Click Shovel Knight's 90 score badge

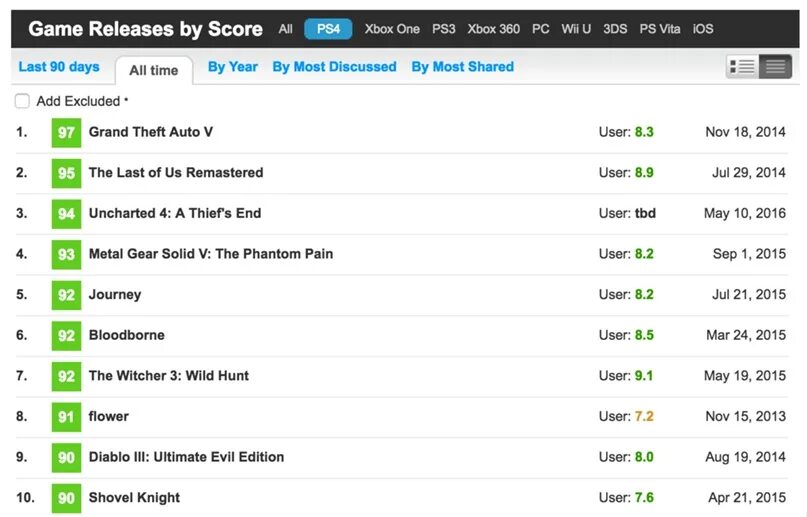pyautogui.click(x=66, y=498)
